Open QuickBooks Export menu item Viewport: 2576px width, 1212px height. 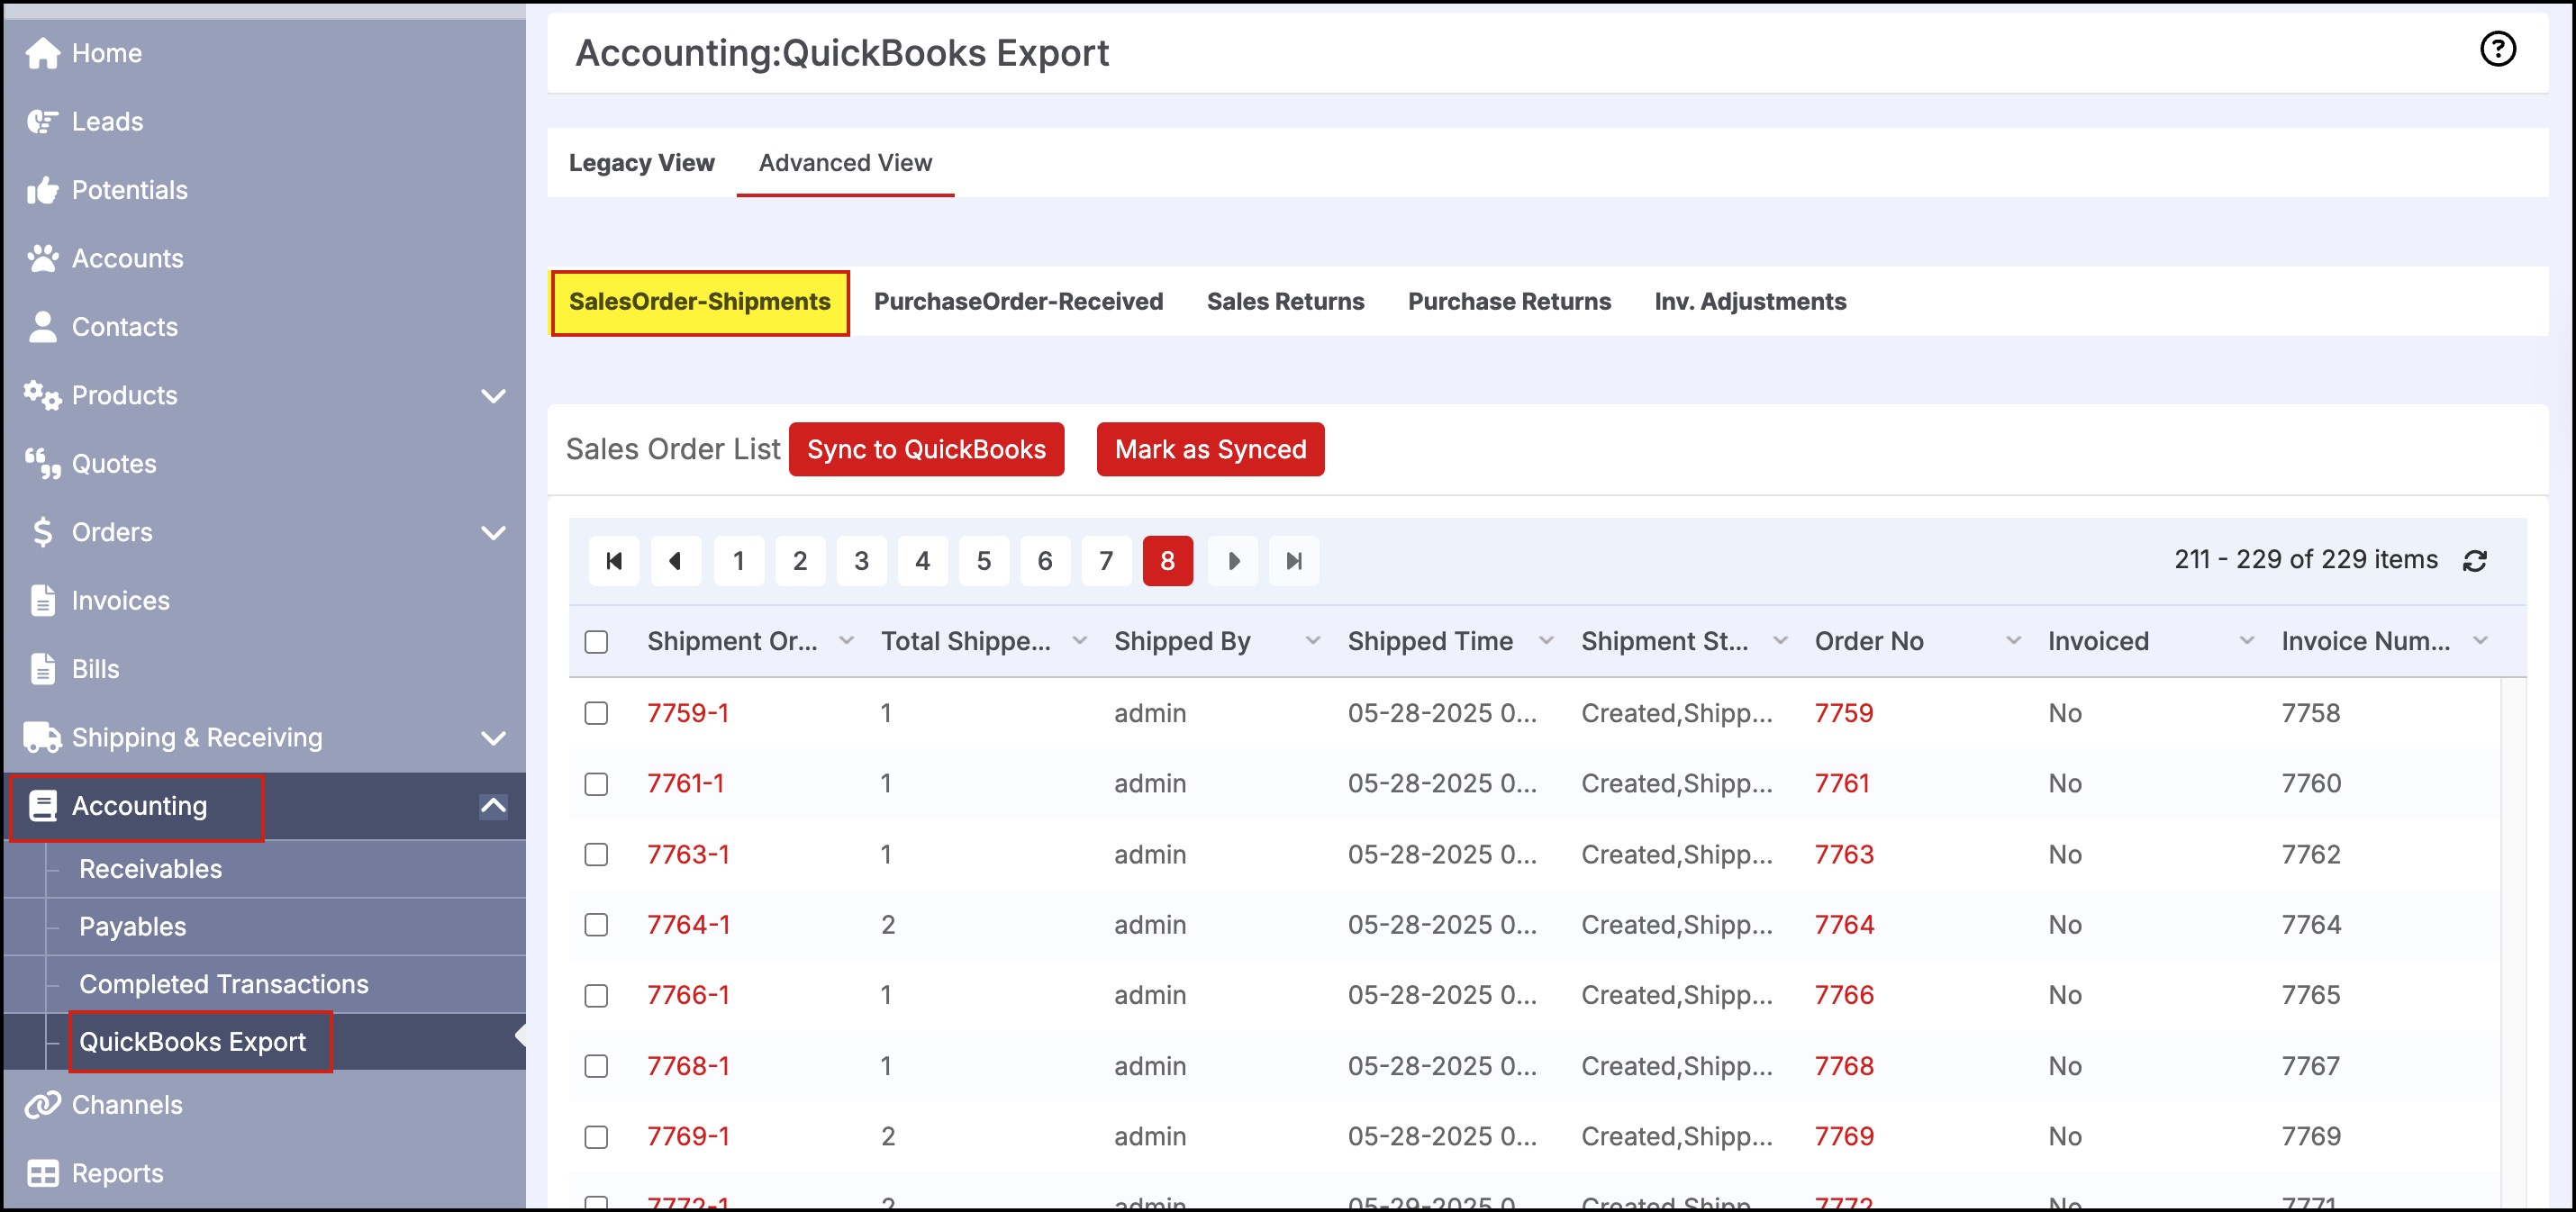[193, 1042]
